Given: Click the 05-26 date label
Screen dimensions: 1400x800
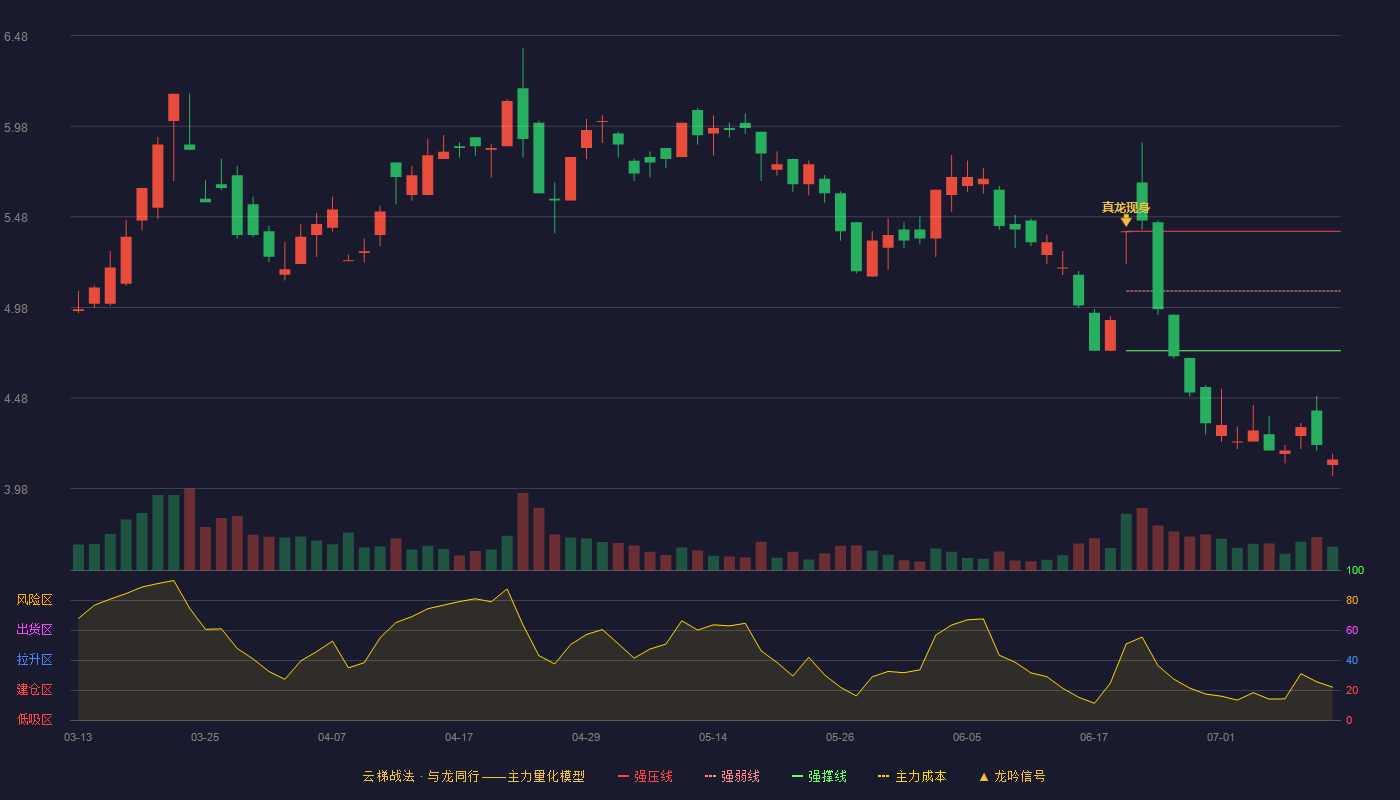Looking at the screenshot, I should [840, 737].
